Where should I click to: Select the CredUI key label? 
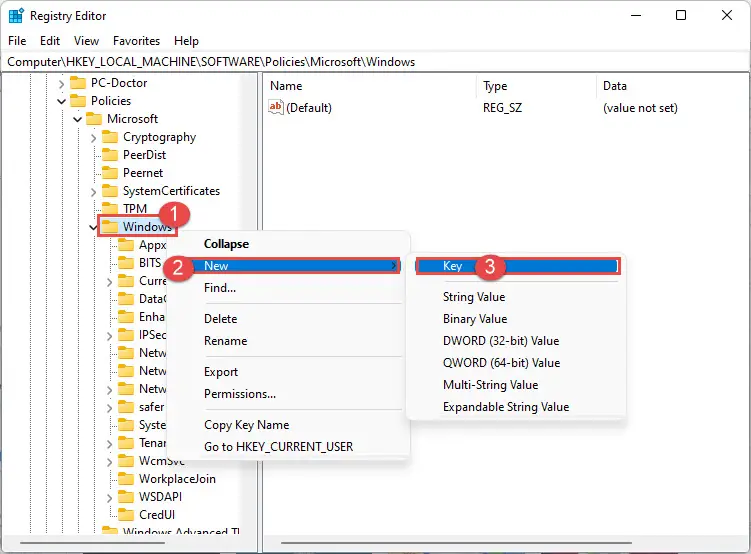tap(157, 515)
